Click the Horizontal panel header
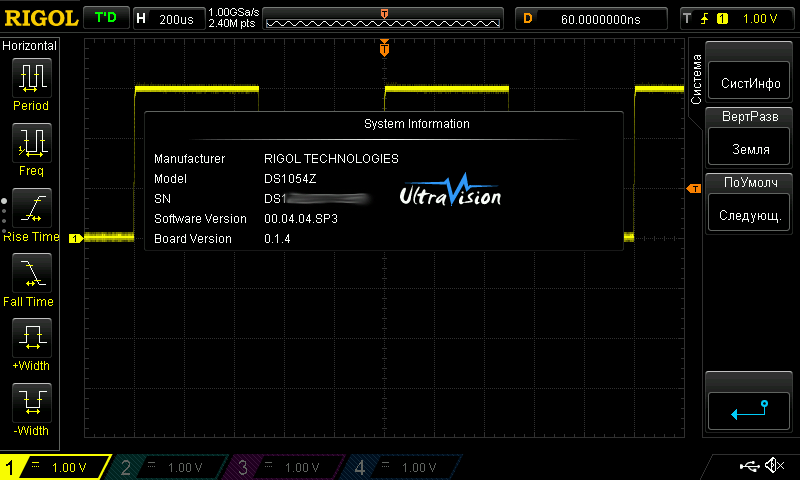This screenshot has width=800, height=480. tap(30, 46)
